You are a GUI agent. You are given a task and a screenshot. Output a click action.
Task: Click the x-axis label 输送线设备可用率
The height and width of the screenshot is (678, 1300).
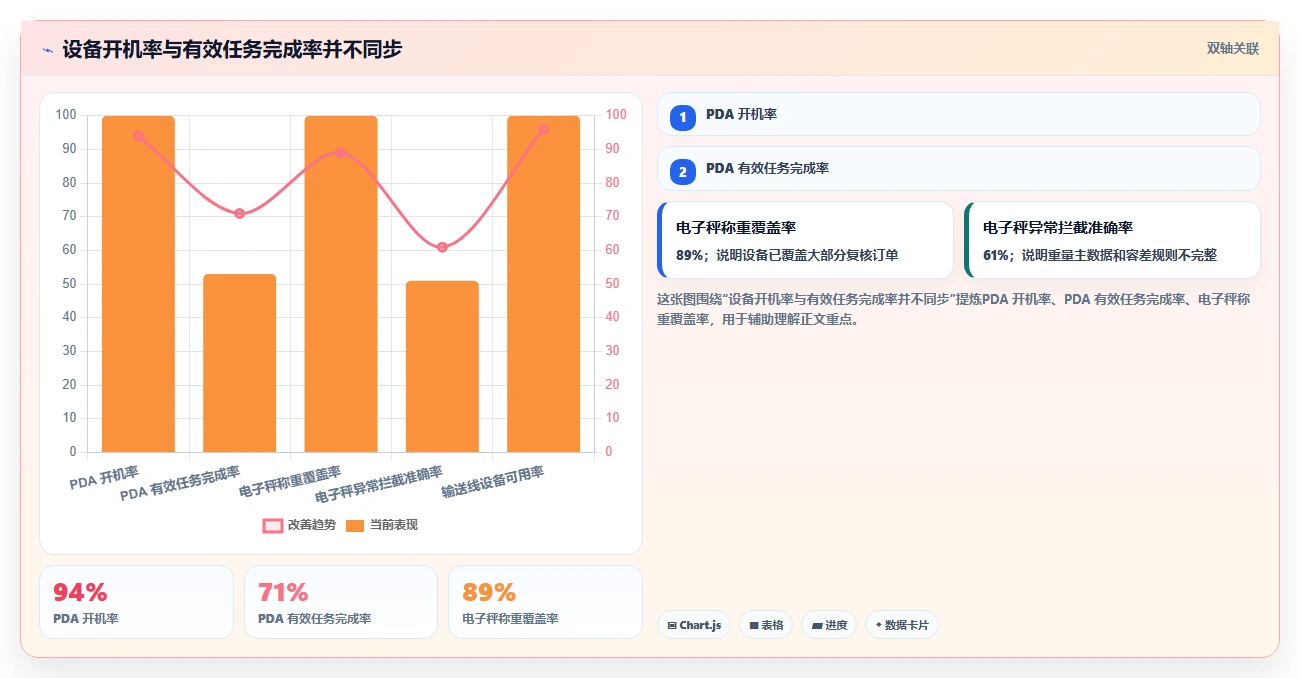tap(494, 482)
